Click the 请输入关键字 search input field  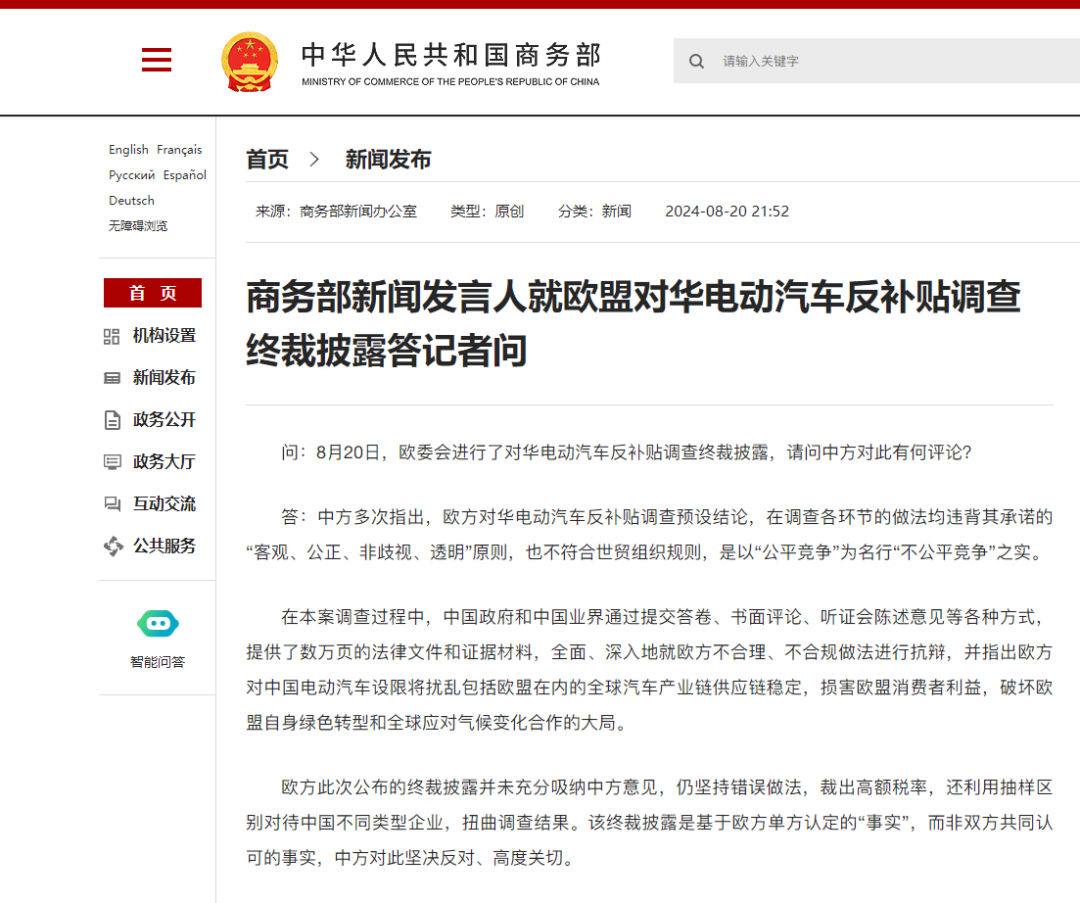pyautogui.click(x=790, y=61)
